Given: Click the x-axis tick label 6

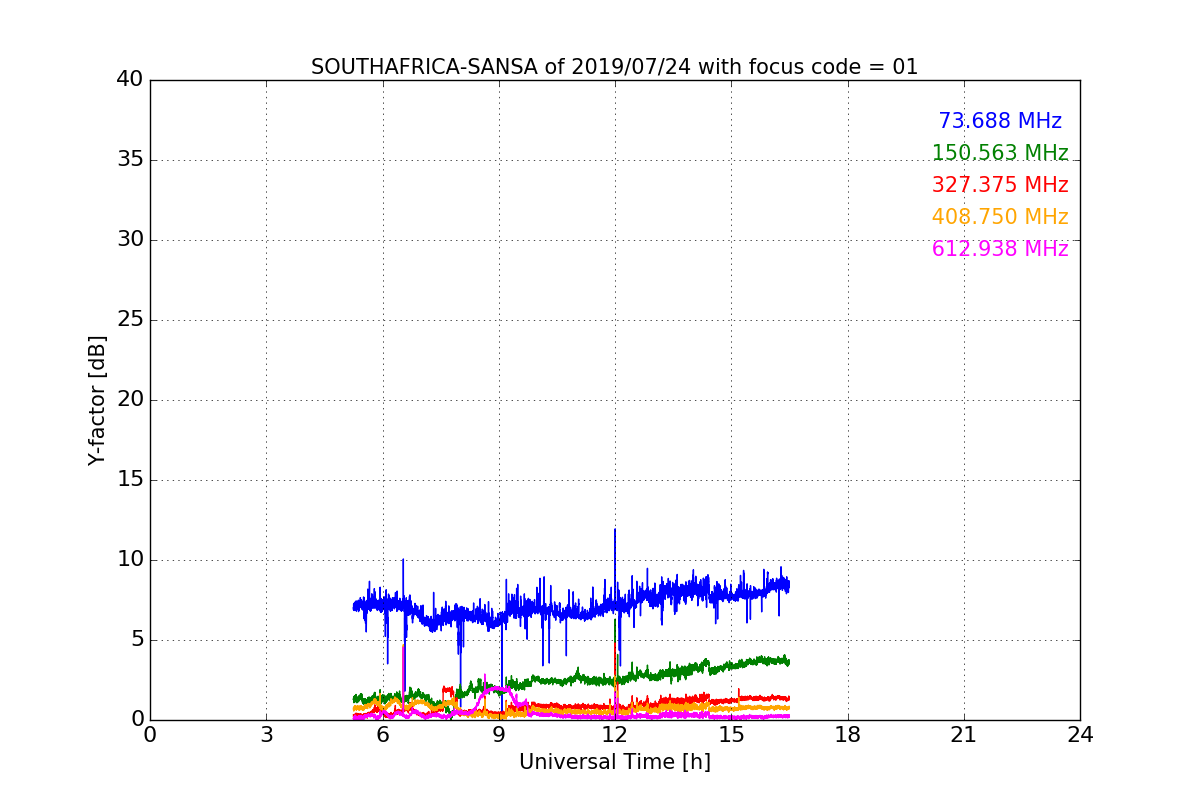Looking at the screenshot, I should [382, 735].
